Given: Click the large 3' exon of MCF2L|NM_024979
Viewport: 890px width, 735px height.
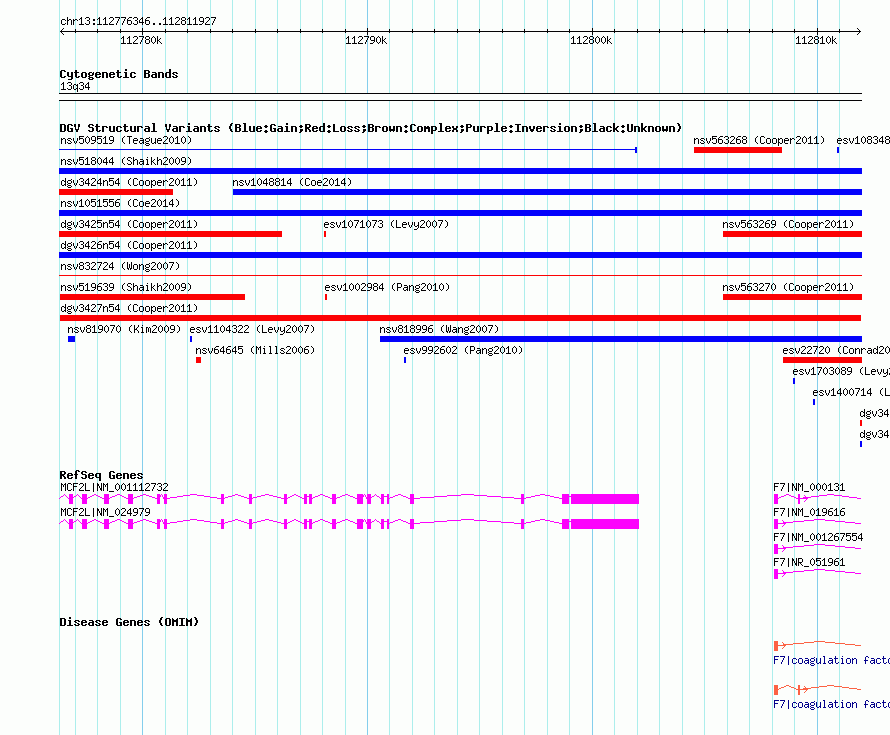Looking at the screenshot, I should pyautogui.click(x=604, y=524).
